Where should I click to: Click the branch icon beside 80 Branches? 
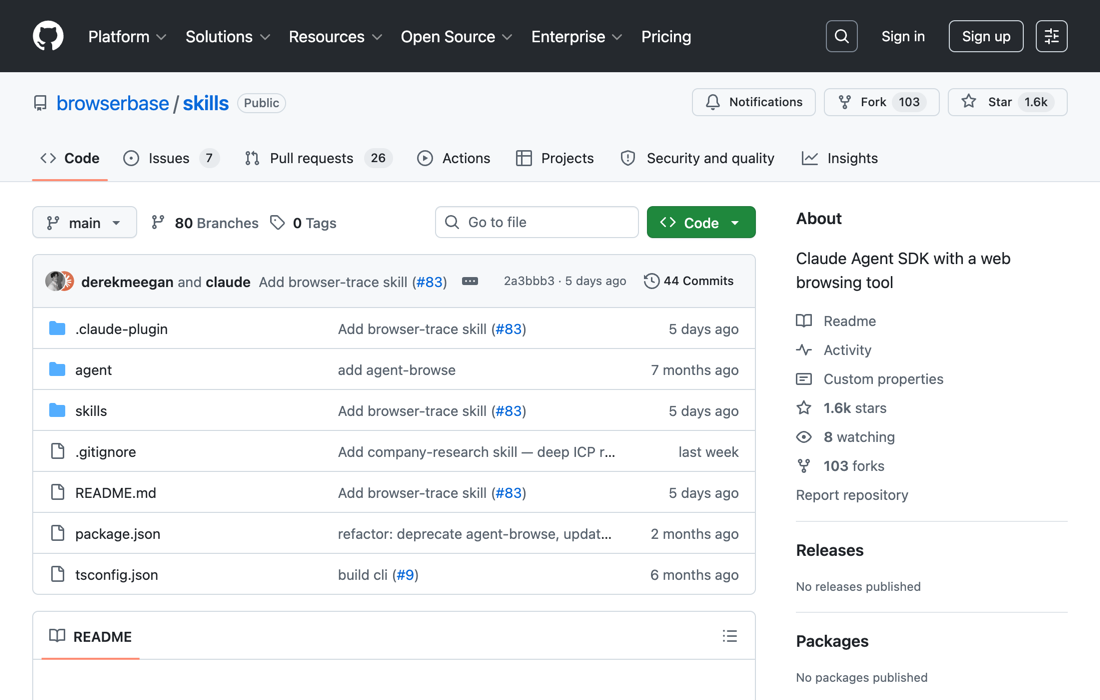coord(158,222)
